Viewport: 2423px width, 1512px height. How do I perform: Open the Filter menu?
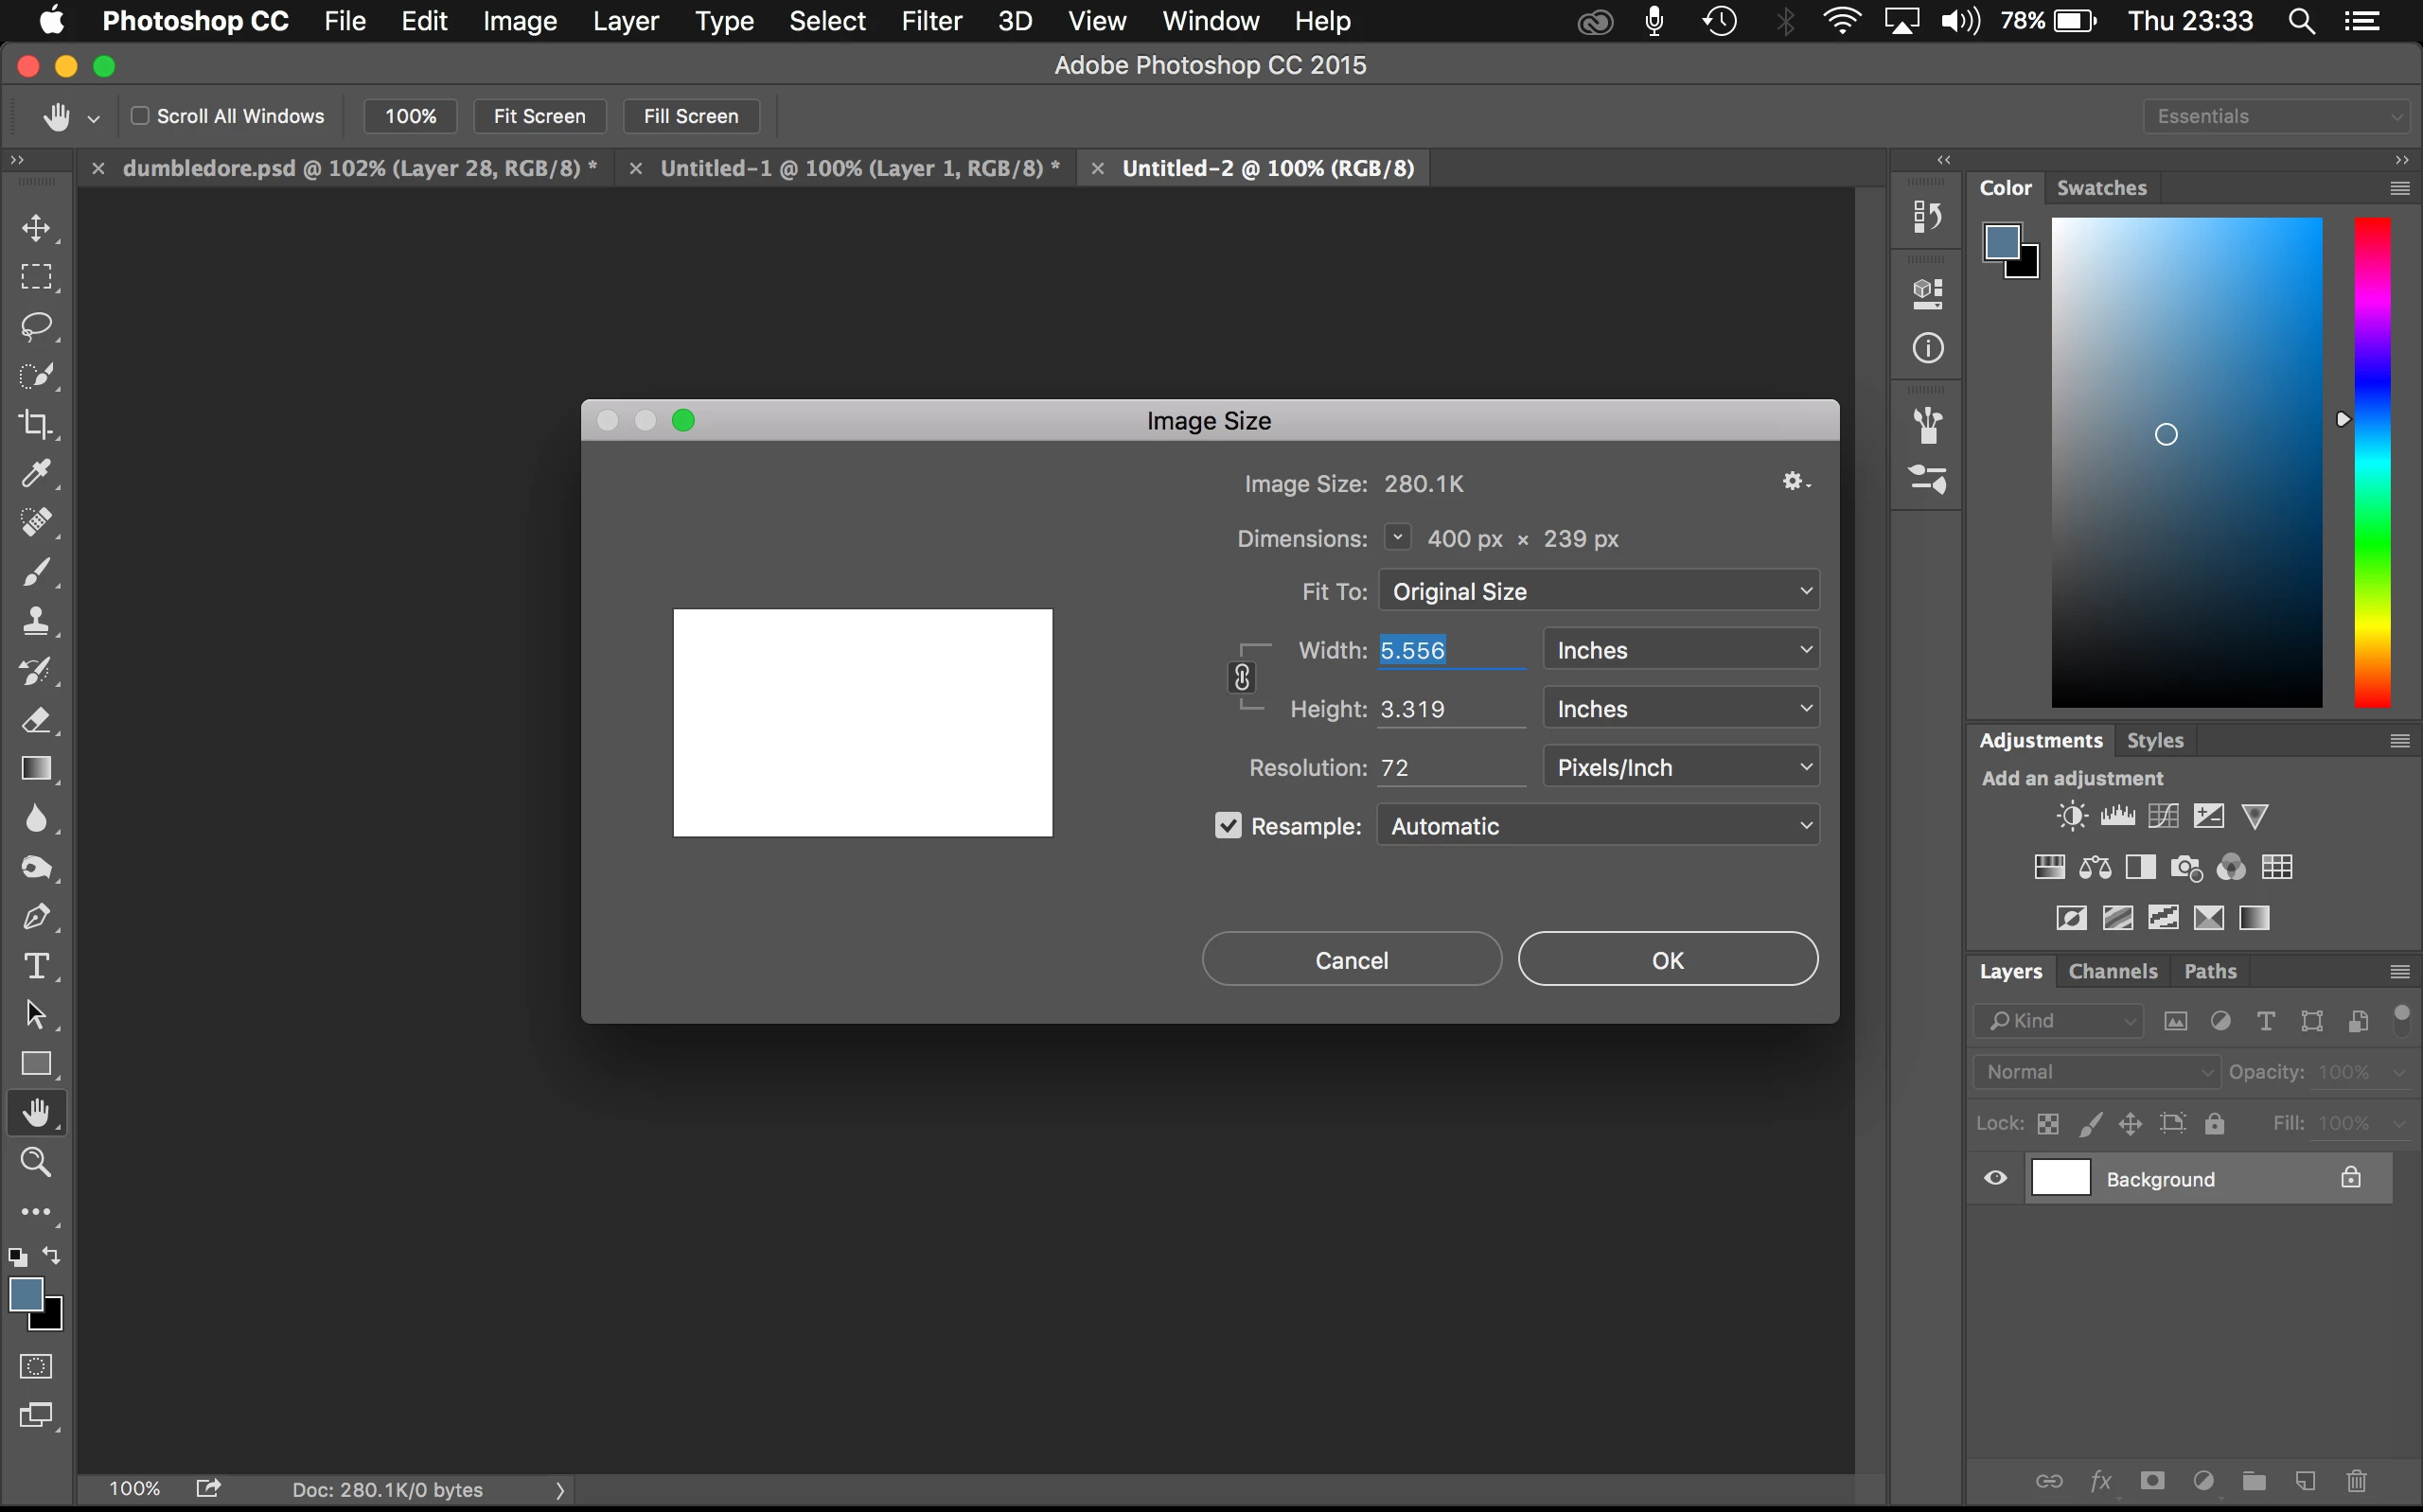930,21
